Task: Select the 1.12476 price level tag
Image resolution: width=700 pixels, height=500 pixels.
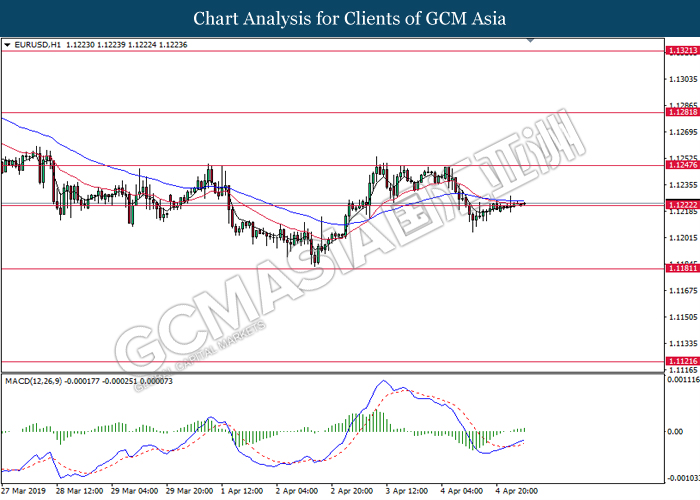Action: pos(682,165)
